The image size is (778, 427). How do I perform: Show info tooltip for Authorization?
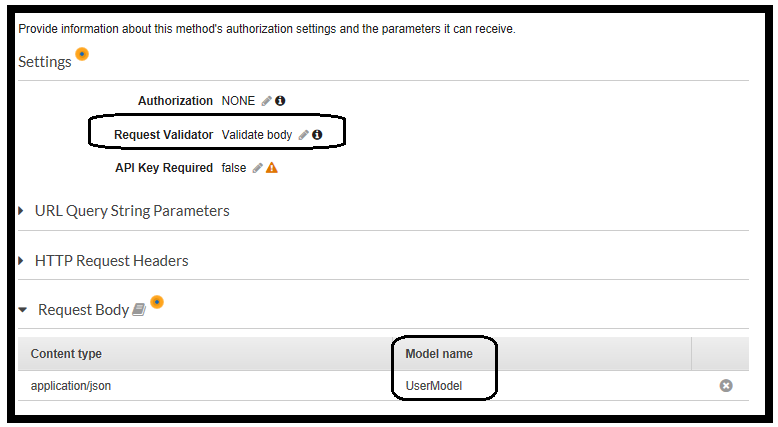280,101
